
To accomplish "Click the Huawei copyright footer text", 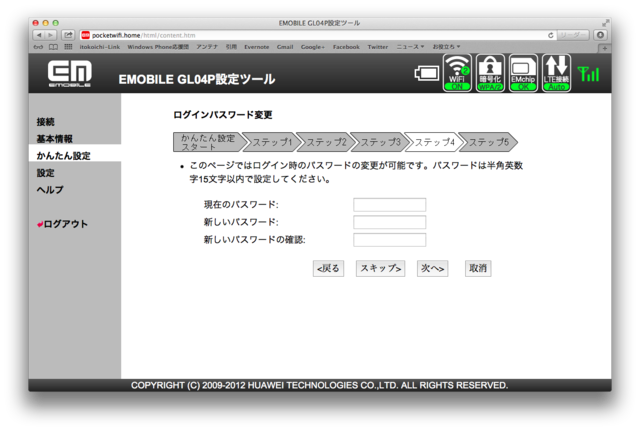I will pyautogui.click(x=320, y=385).
